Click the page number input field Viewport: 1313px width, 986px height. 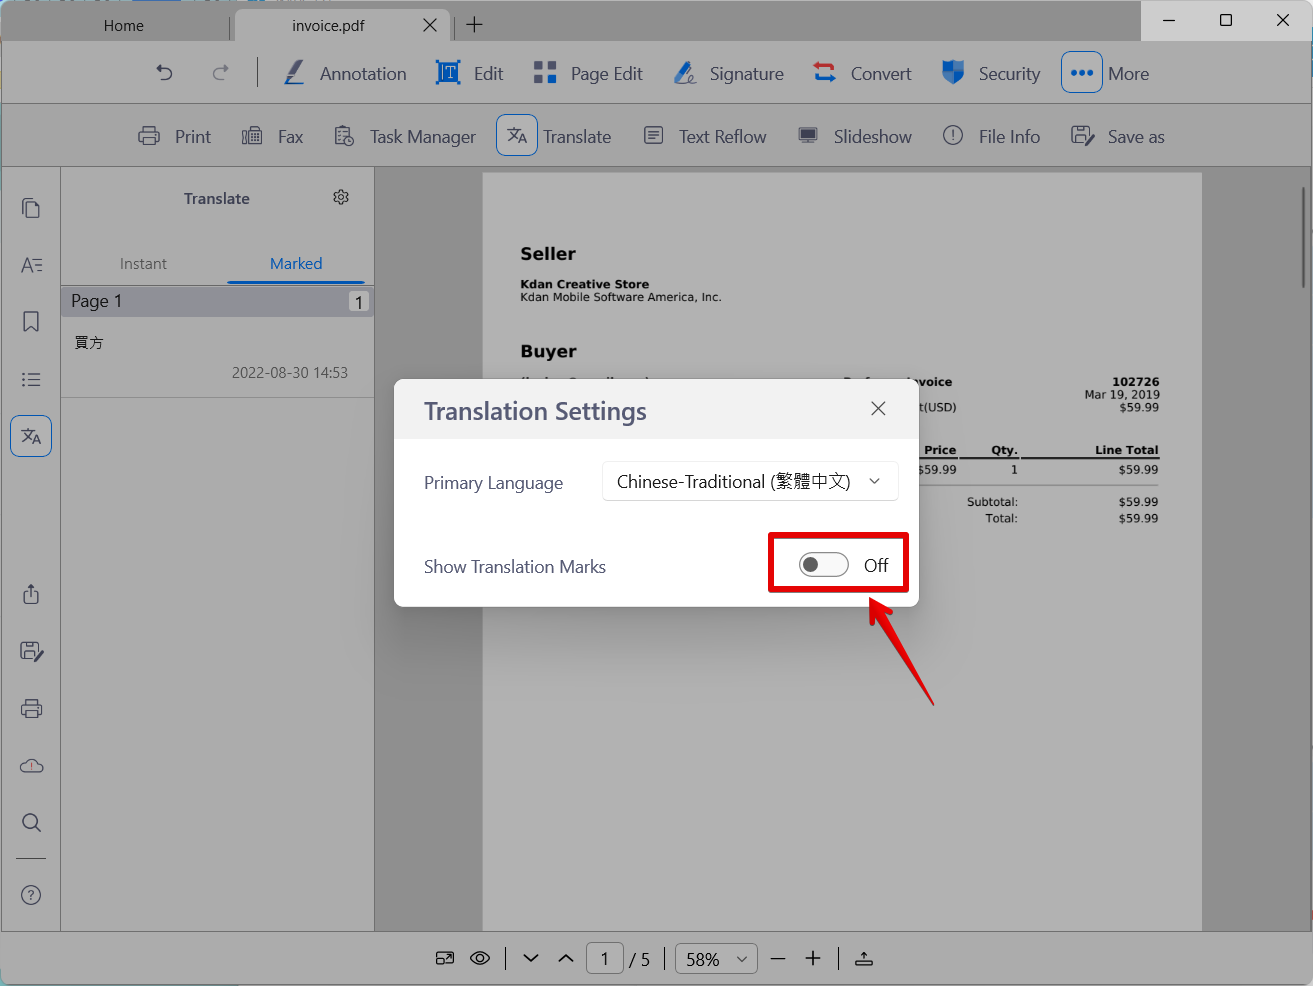tap(605, 959)
